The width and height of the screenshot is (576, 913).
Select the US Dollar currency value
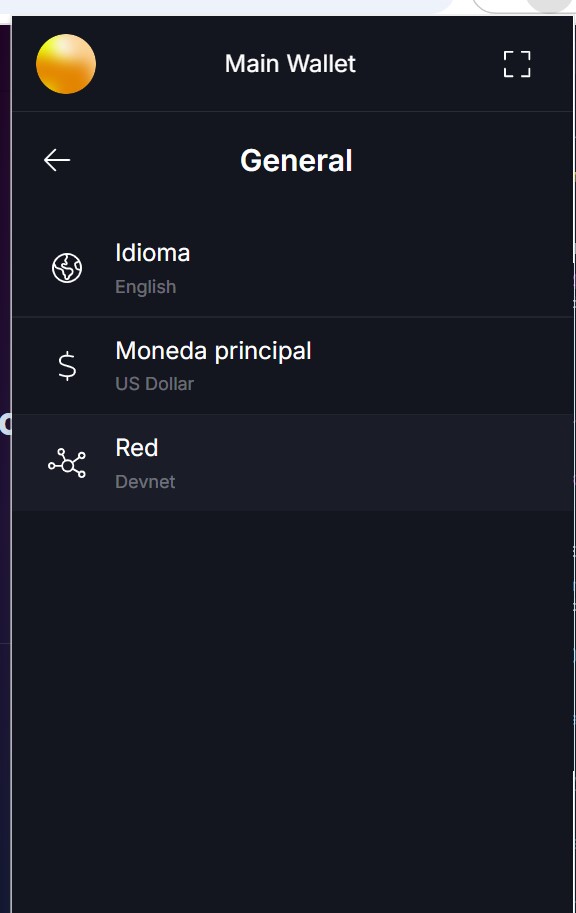pyautogui.click(x=154, y=384)
